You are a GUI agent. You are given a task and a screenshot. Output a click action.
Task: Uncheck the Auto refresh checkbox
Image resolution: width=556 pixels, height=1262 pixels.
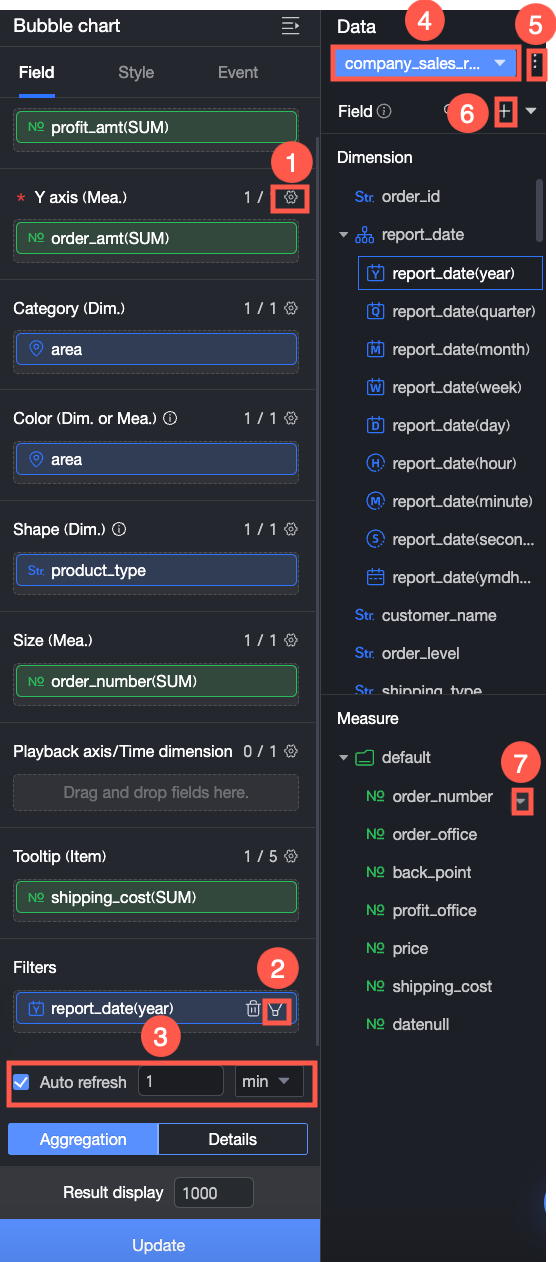[21, 1082]
